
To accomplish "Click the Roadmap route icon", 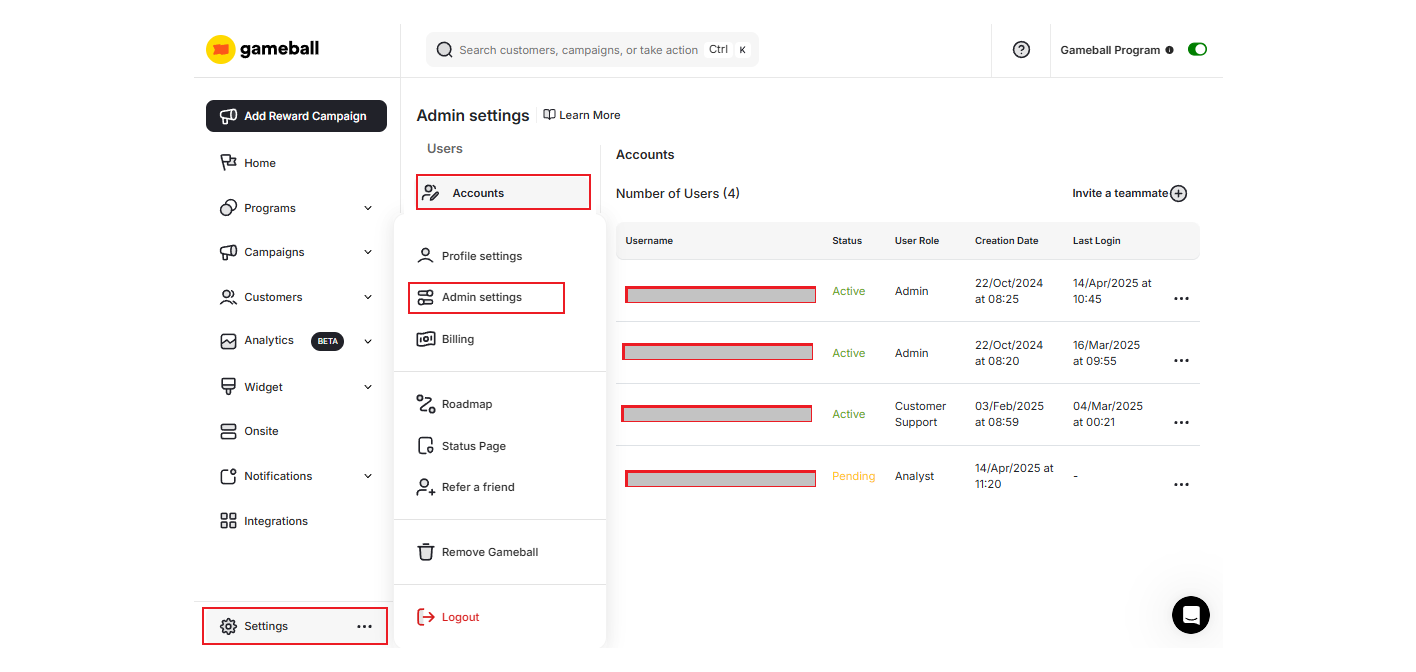I will point(425,404).
